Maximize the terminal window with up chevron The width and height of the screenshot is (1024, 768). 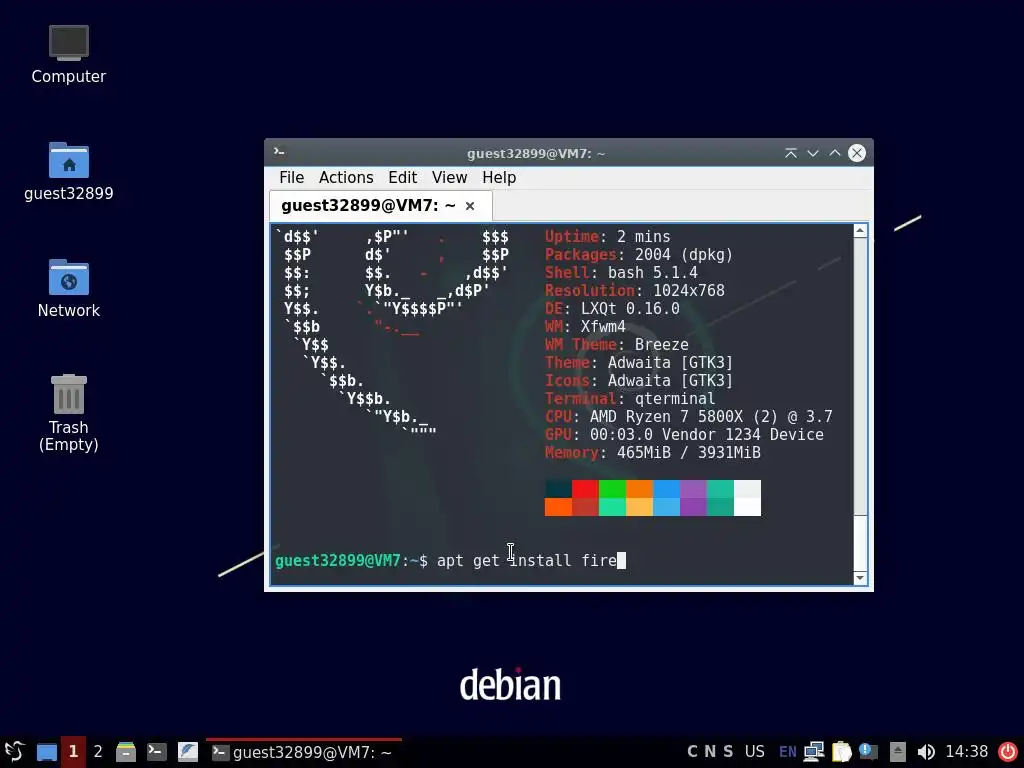click(x=835, y=153)
